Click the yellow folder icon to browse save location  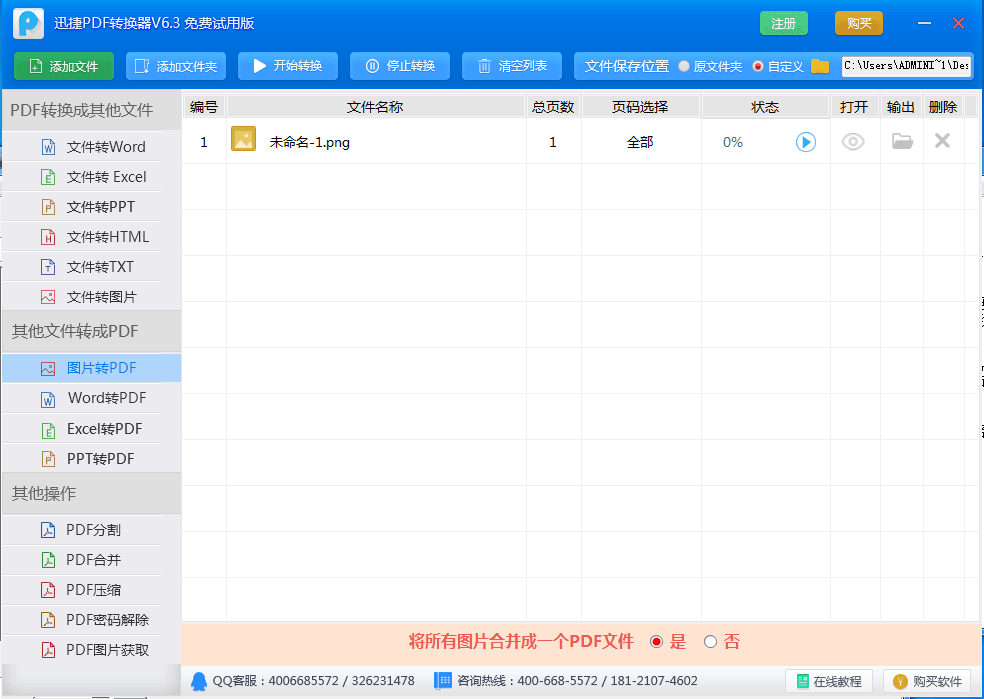(820, 66)
